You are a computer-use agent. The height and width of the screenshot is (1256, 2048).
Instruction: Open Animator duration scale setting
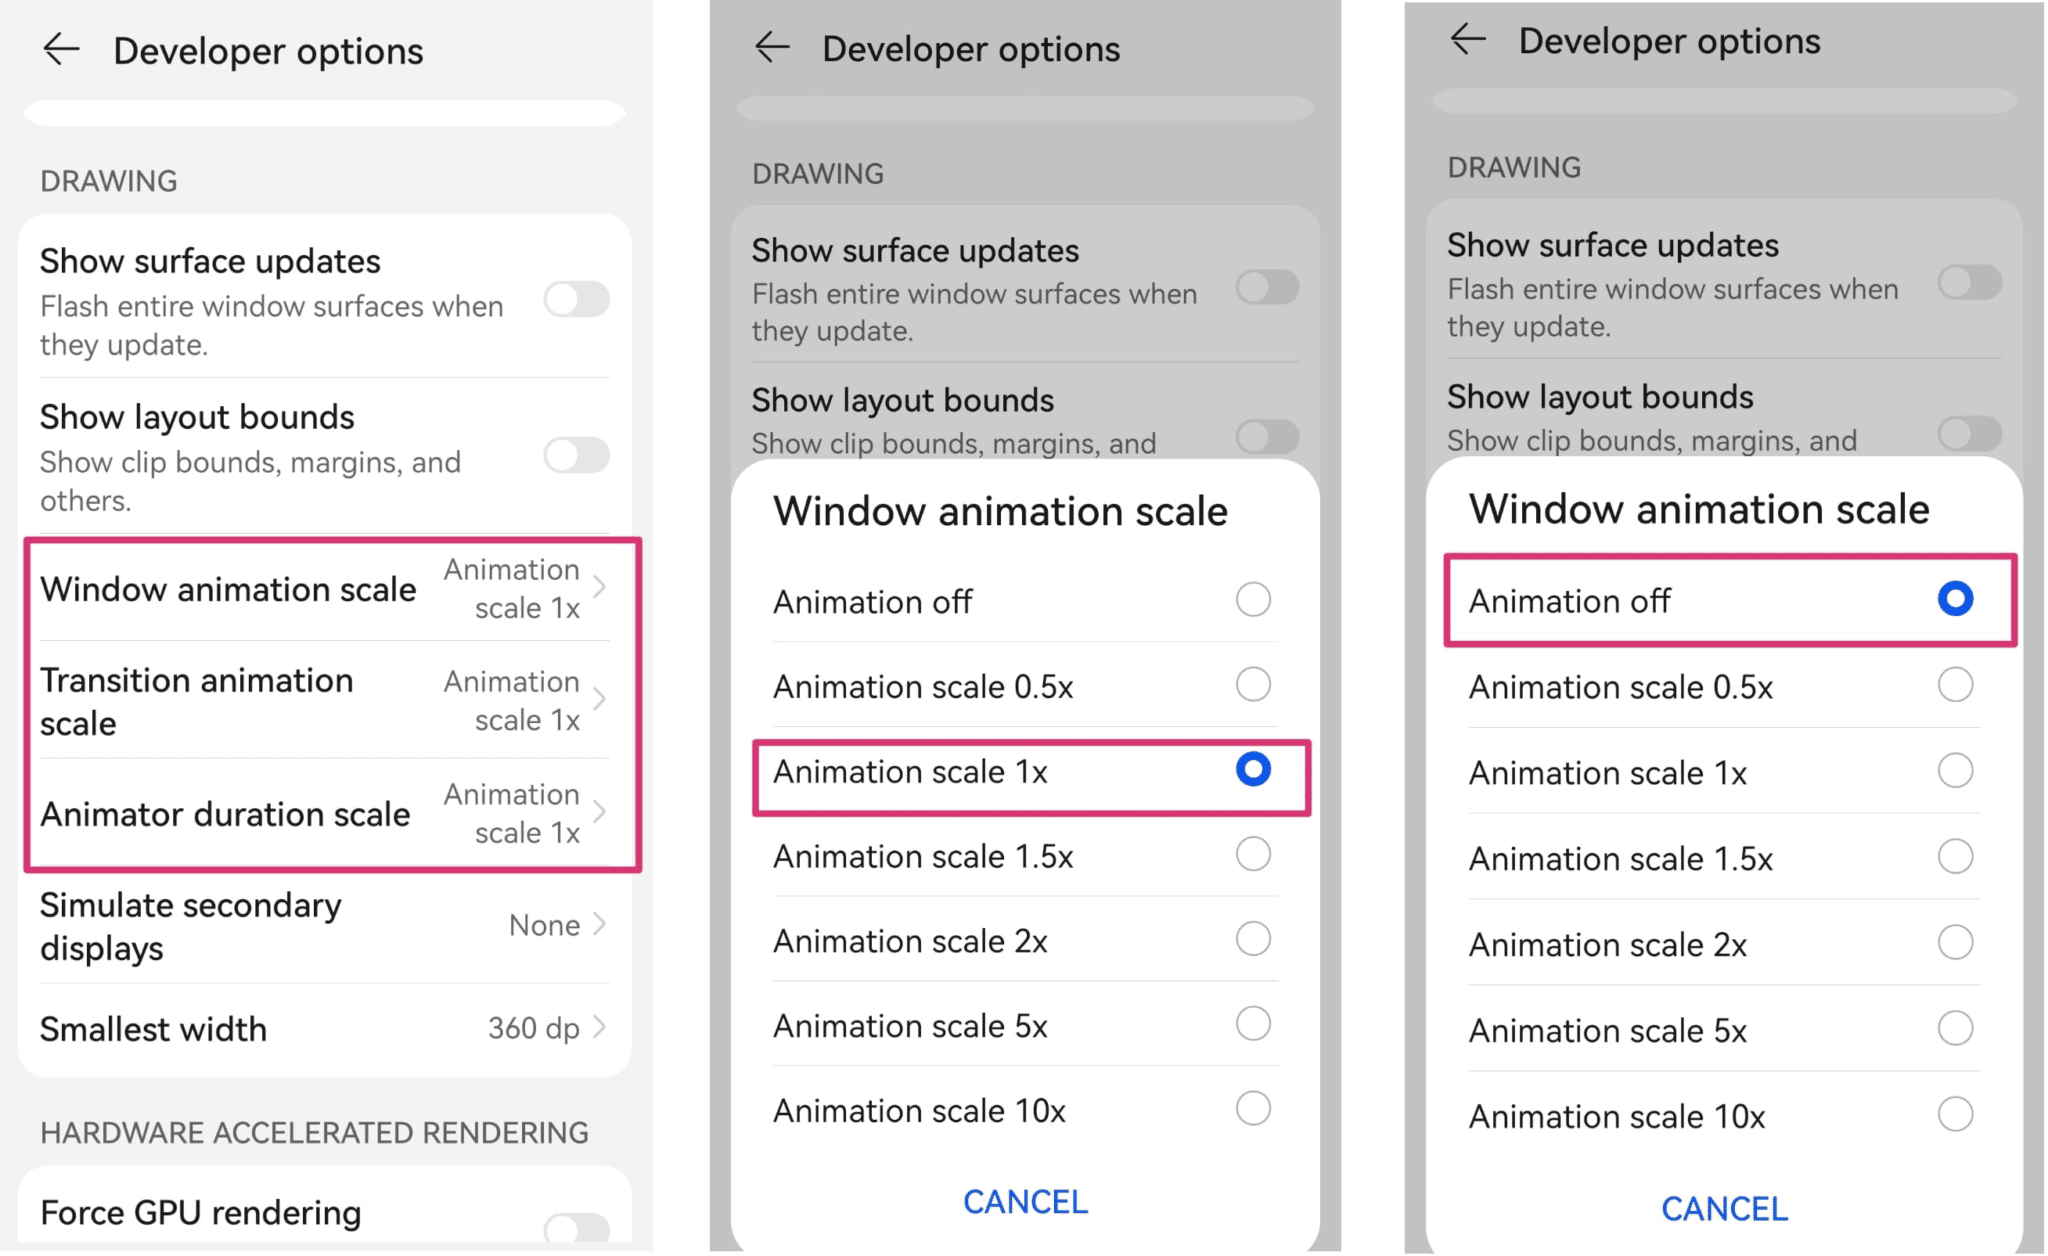pos(325,813)
